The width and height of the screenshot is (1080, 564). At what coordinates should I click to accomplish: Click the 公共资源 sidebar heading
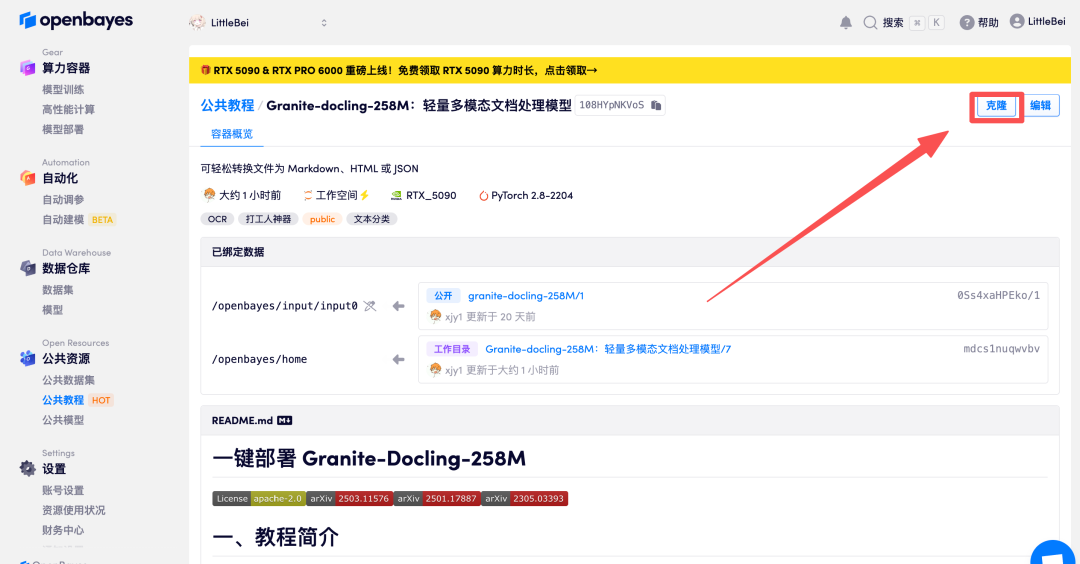pyautogui.click(x=66, y=358)
